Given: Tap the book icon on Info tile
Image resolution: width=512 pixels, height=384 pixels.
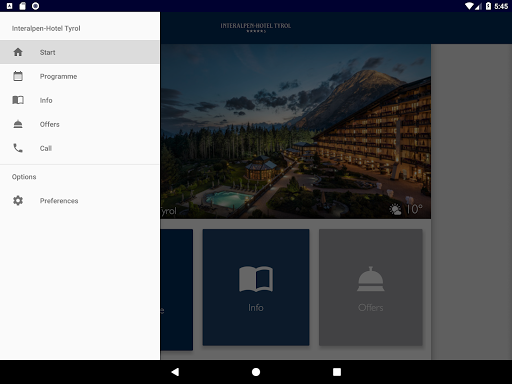Looking at the screenshot, I should (256, 279).
